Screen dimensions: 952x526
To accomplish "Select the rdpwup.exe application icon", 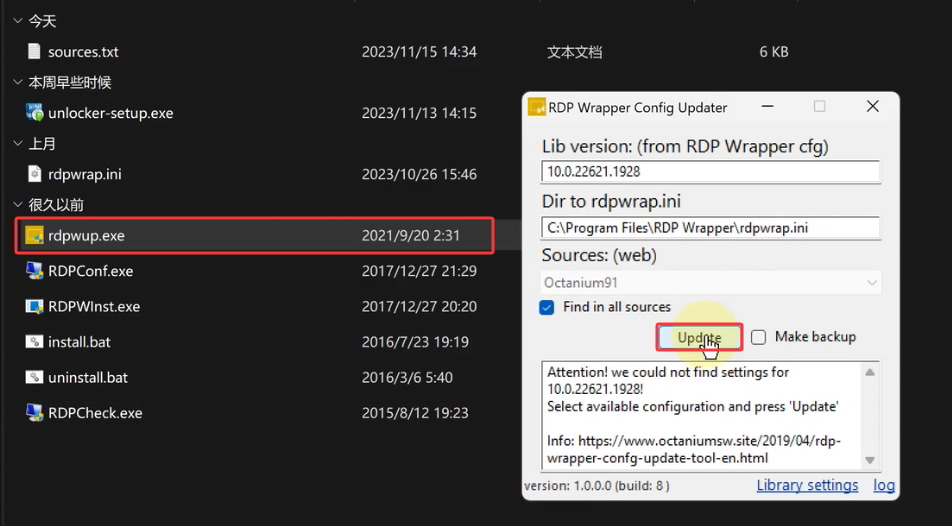I will tap(35, 236).
